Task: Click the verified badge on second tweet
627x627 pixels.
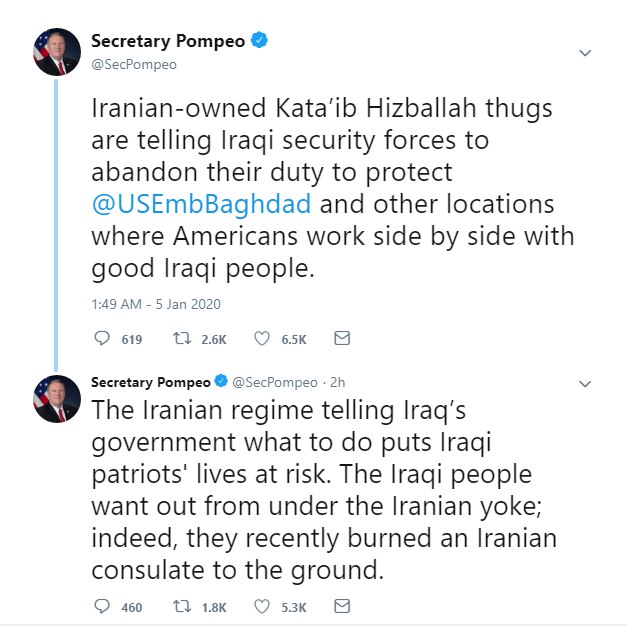Action: pos(221,382)
